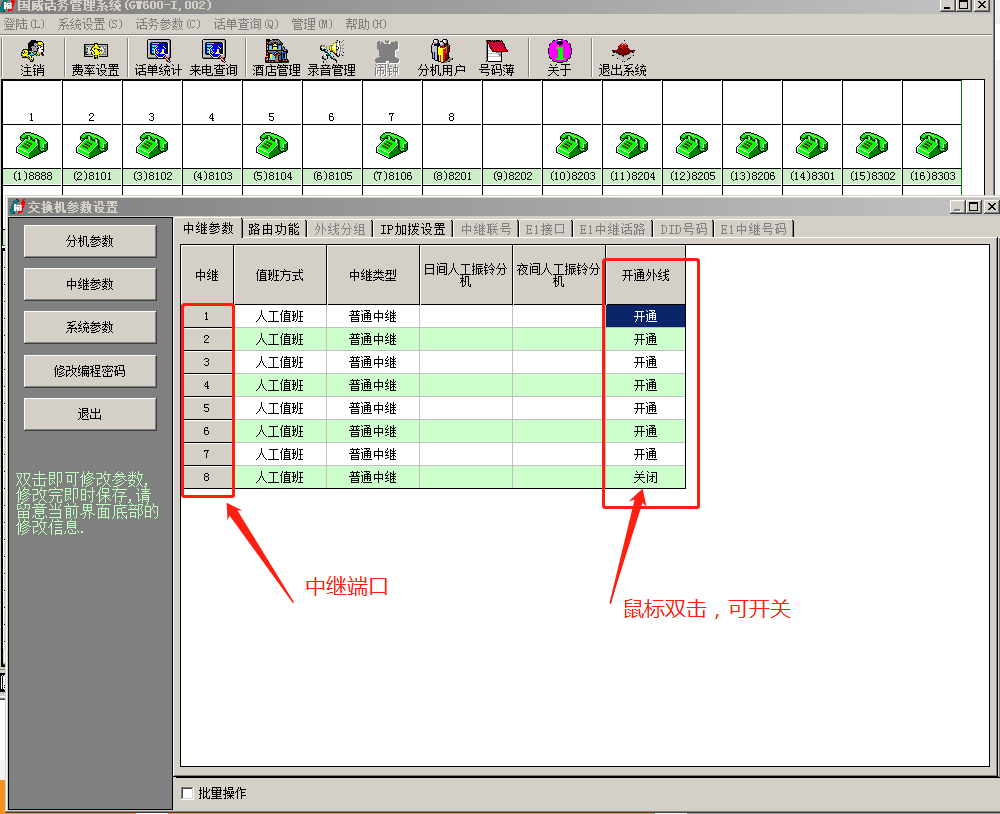Select extension label (6)8105
The width and height of the screenshot is (1000, 814).
tap(332, 176)
